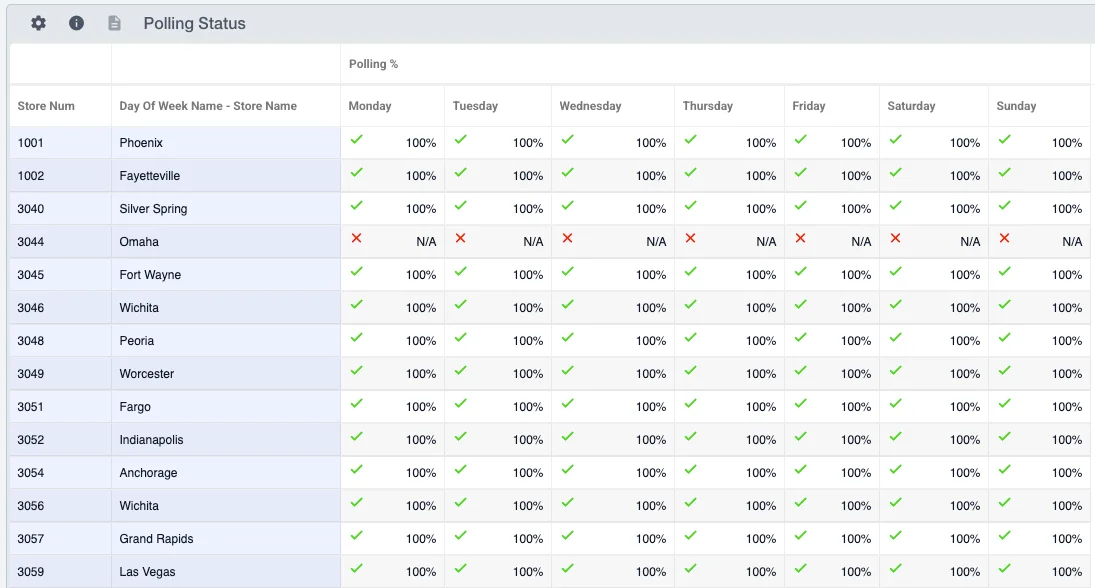Click the red X for Omaha Monday
The image size is (1095, 588).
pos(356,238)
